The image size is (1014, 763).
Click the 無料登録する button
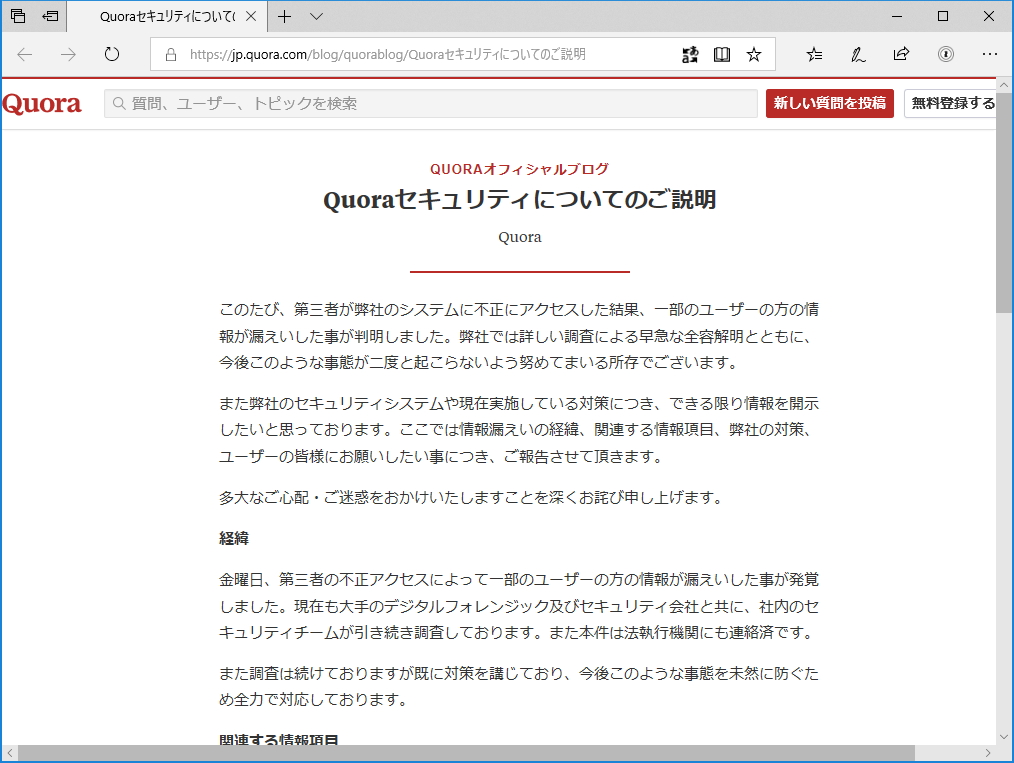952,103
